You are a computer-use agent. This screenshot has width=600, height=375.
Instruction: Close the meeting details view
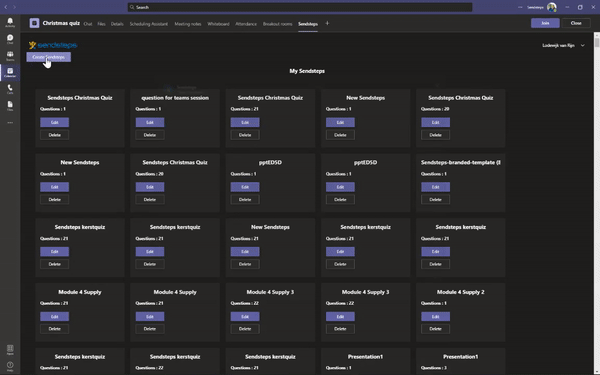pyautogui.click(x=576, y=23)
